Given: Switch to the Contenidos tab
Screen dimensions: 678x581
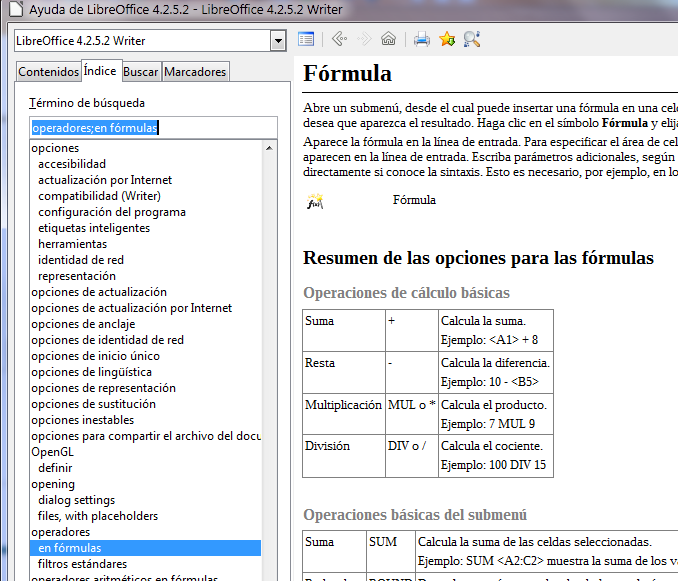Looking at the screenshot, I should click(x=48, y=72).
